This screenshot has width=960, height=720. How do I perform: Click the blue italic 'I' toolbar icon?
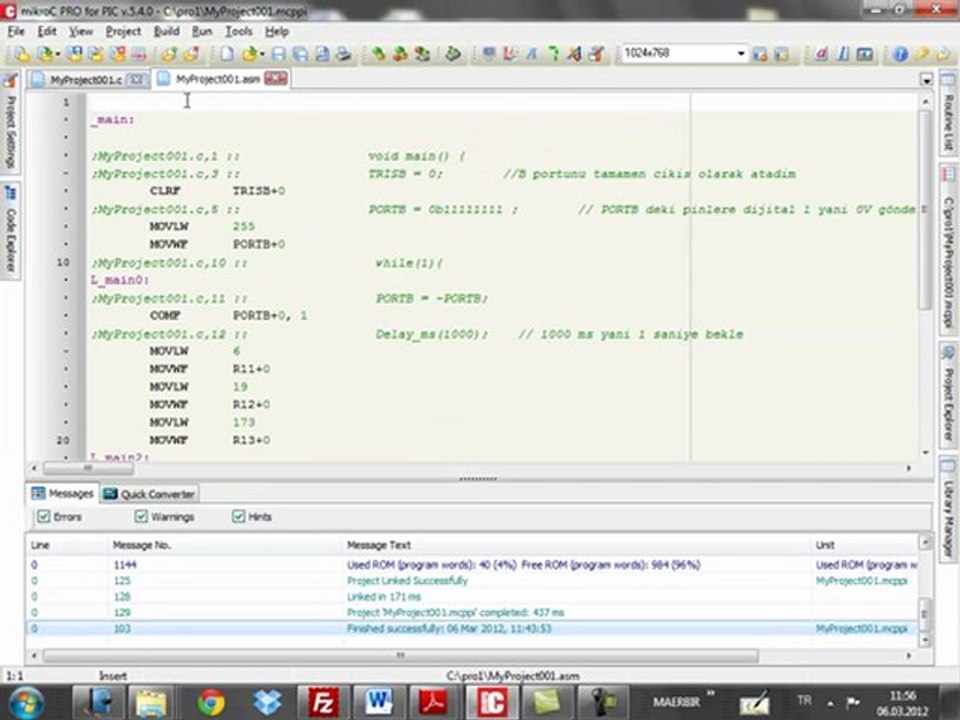(843, 54)
